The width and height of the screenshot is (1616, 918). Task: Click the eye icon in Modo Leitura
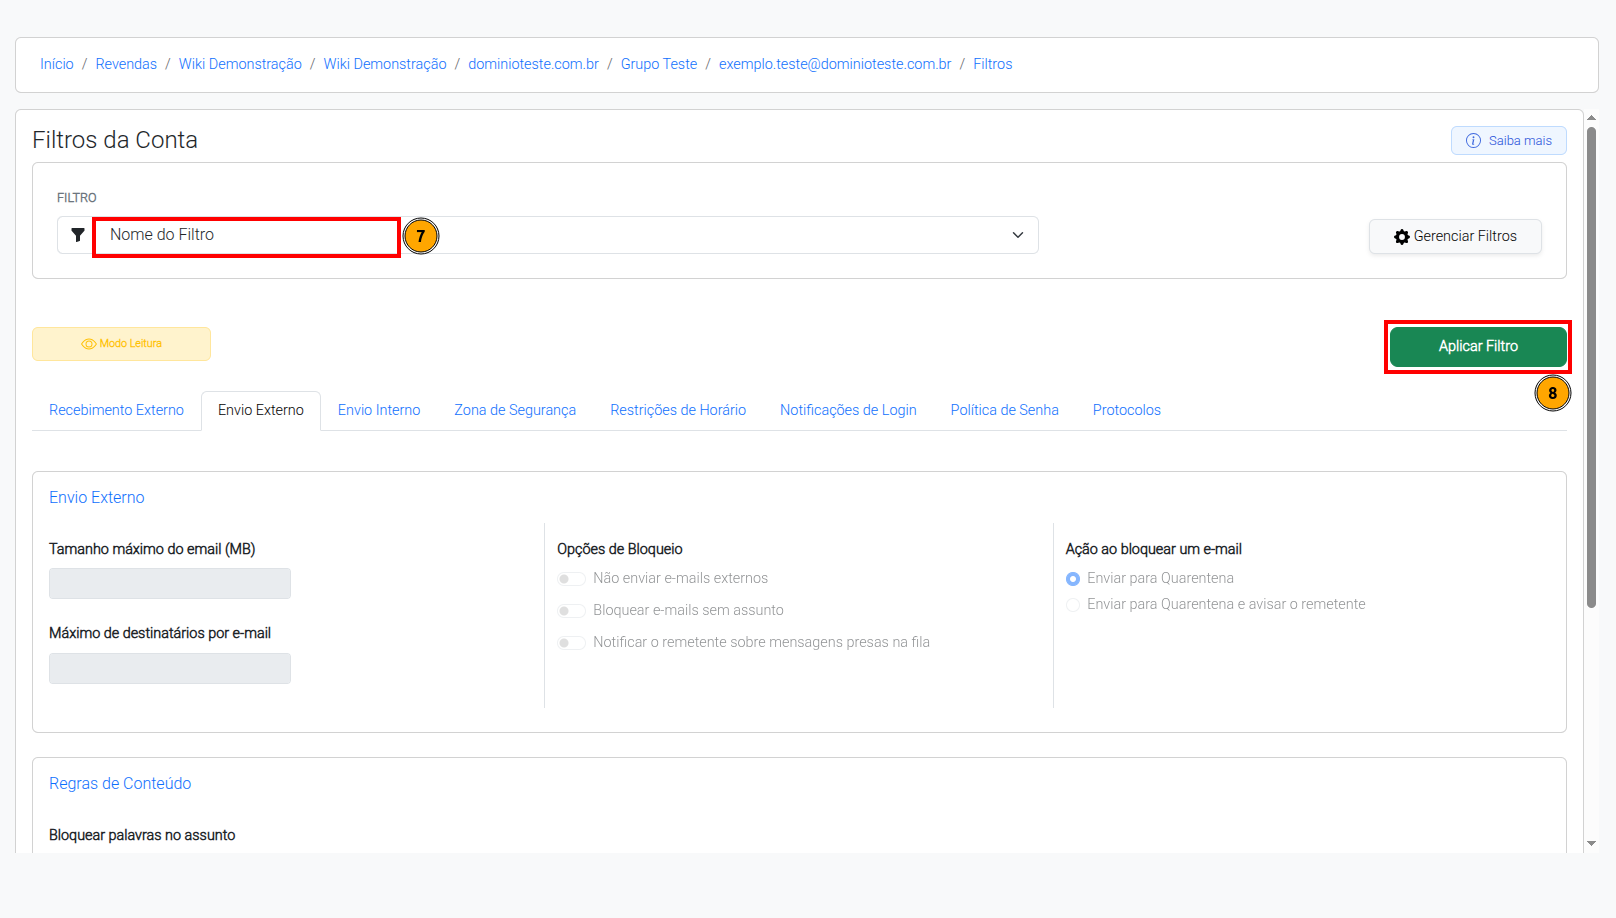[x=89, y=344]
